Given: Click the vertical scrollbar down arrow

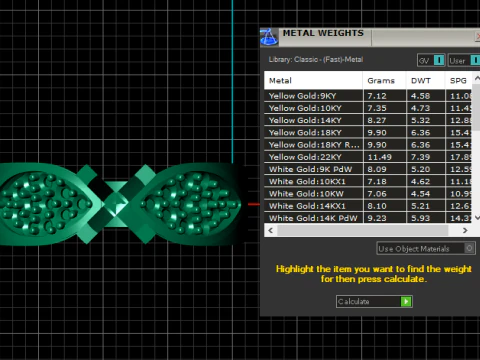Looking at the screenshot, I should [477, 217].
